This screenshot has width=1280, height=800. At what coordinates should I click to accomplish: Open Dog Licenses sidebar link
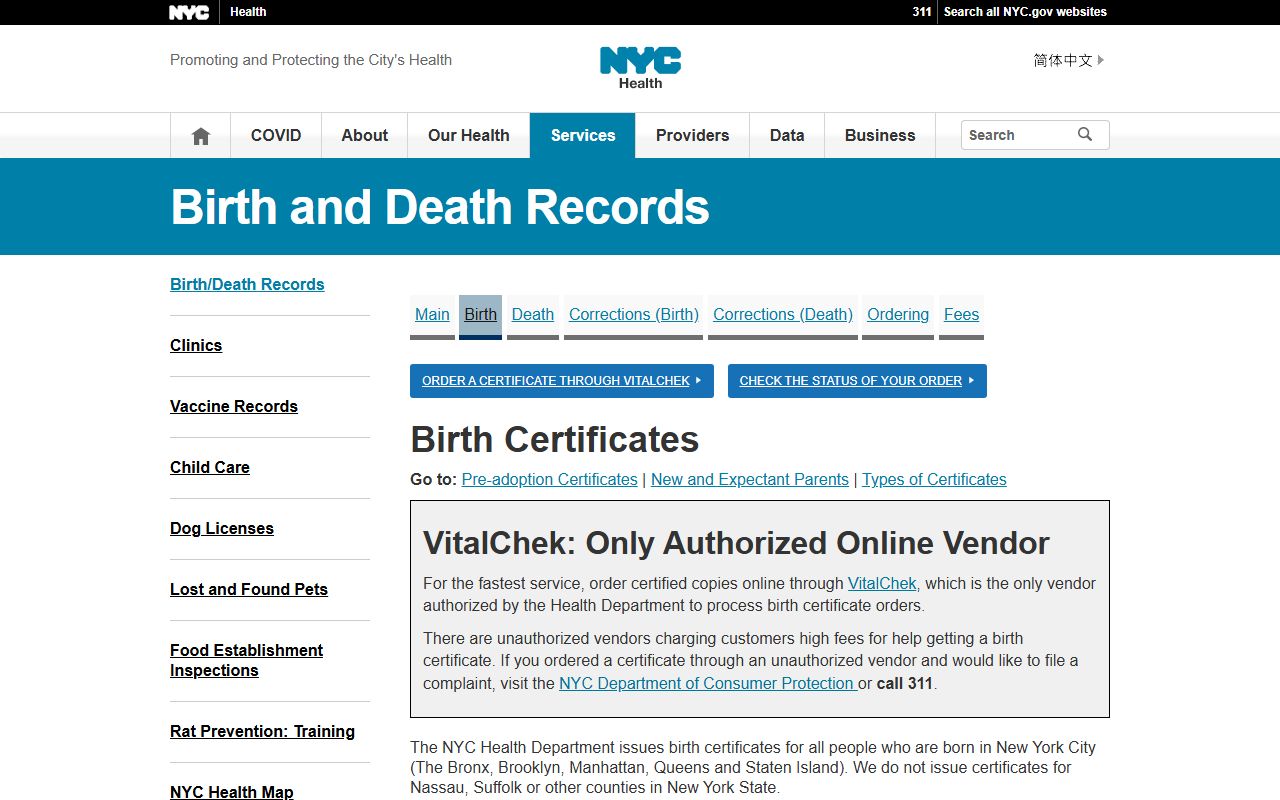click(x=222, y=528)
